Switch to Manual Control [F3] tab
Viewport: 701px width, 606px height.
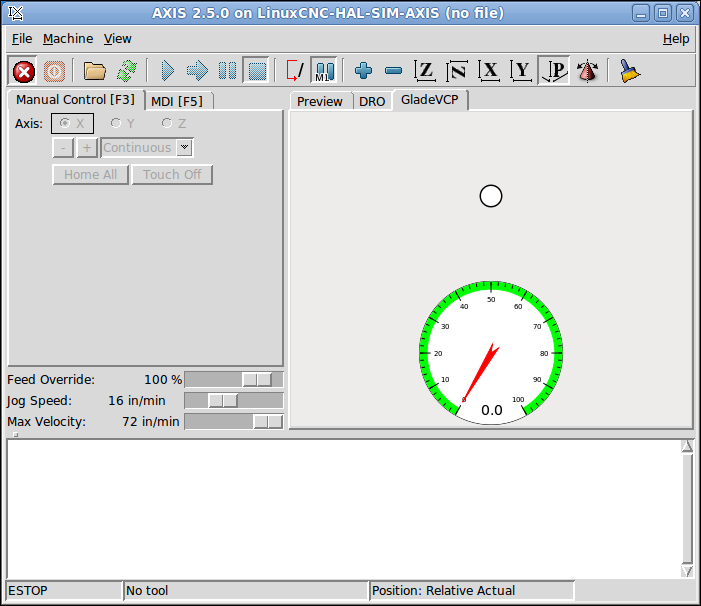(x=76, y=100)
